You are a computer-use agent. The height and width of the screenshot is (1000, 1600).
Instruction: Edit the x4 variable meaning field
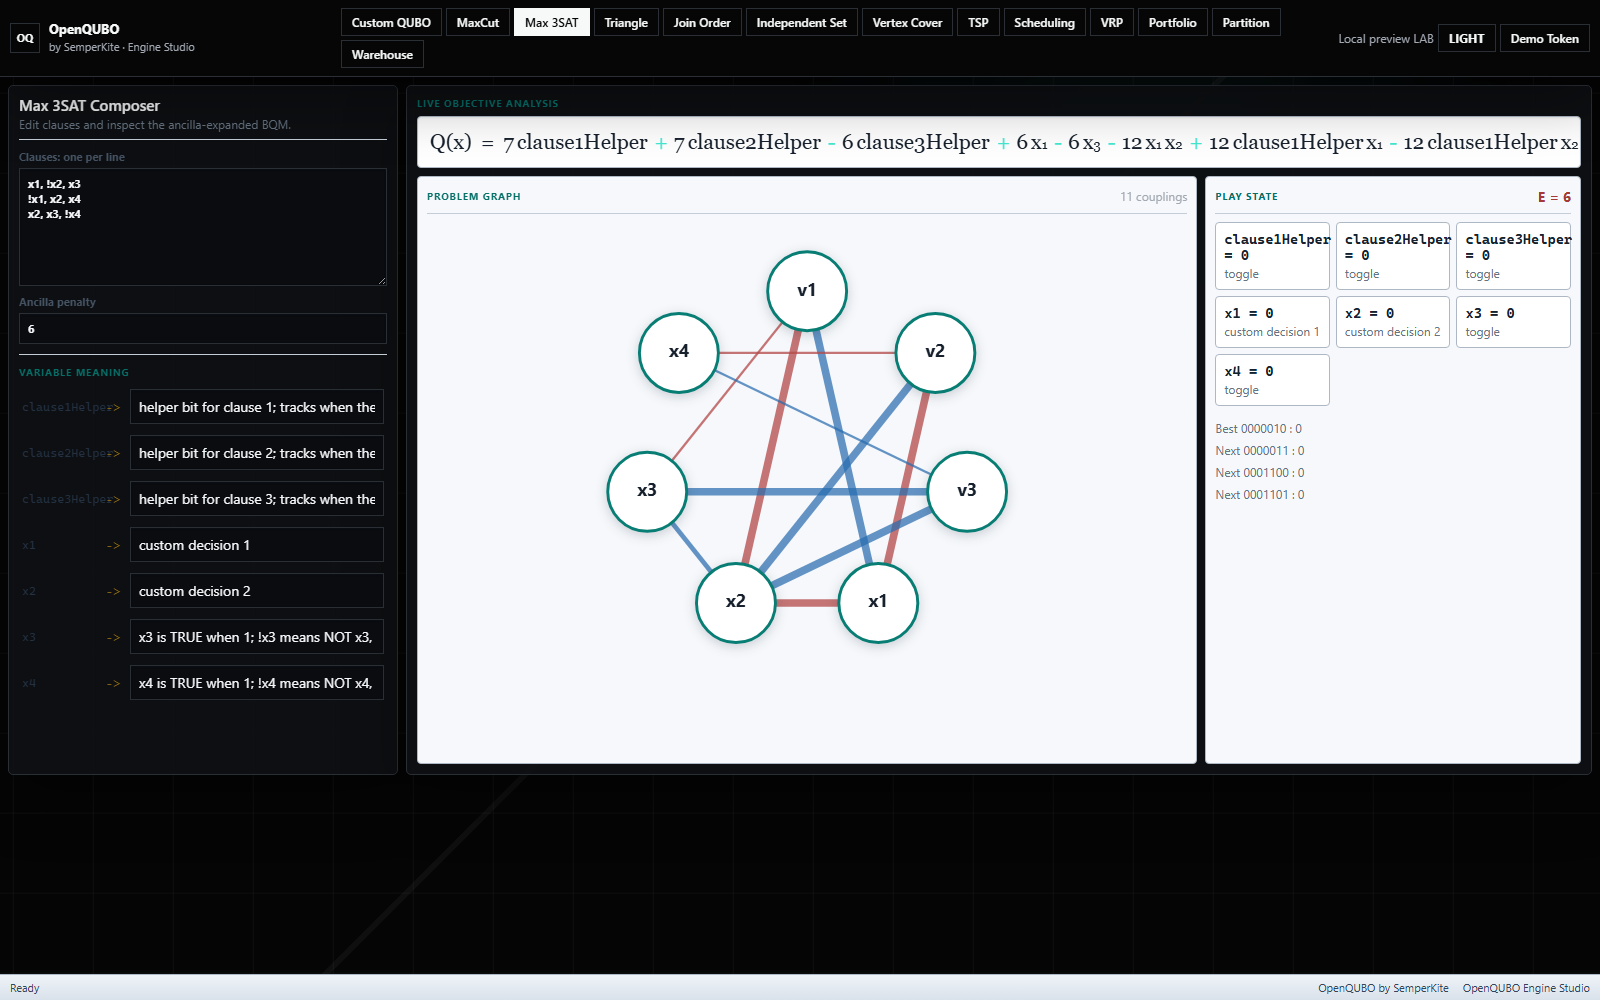(x=257, y=683)
